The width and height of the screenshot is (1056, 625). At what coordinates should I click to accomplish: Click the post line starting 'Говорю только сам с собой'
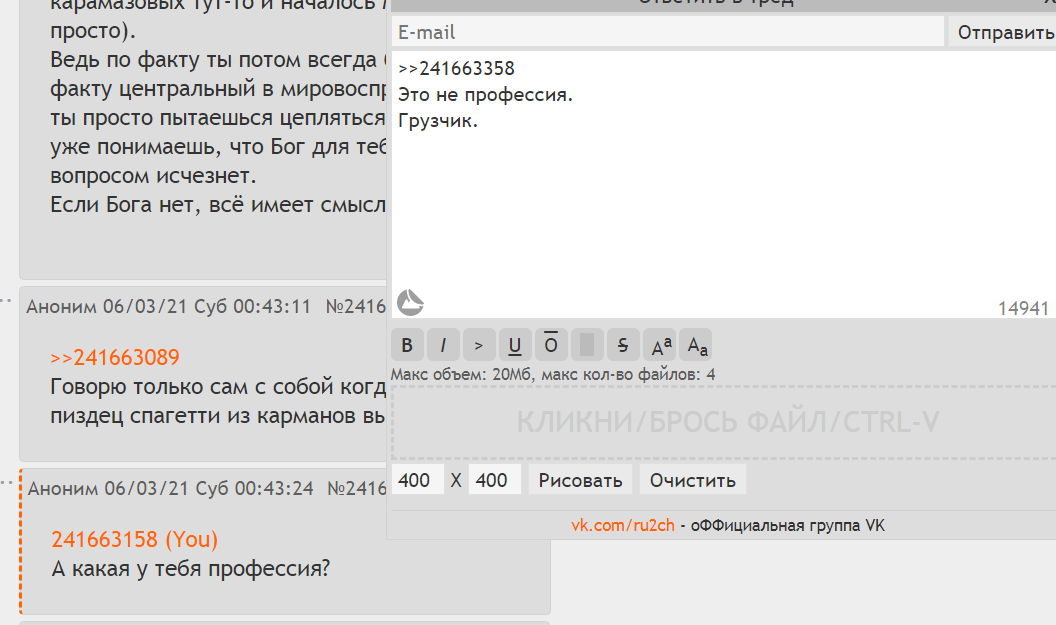218,387
